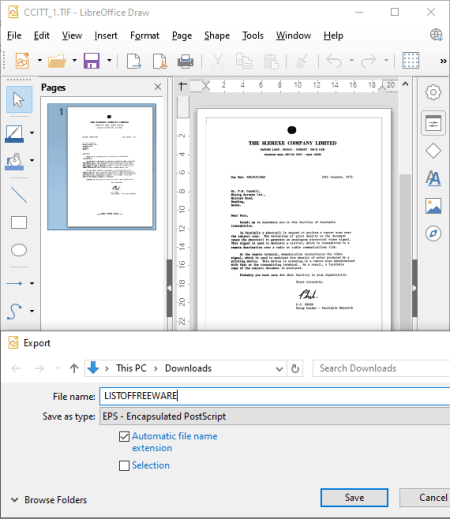The width and height of the screenshot is (450, 519).
Task: Click the Refresh button in Export dialog
Action: pyautogui.click(x=295, y=369)
